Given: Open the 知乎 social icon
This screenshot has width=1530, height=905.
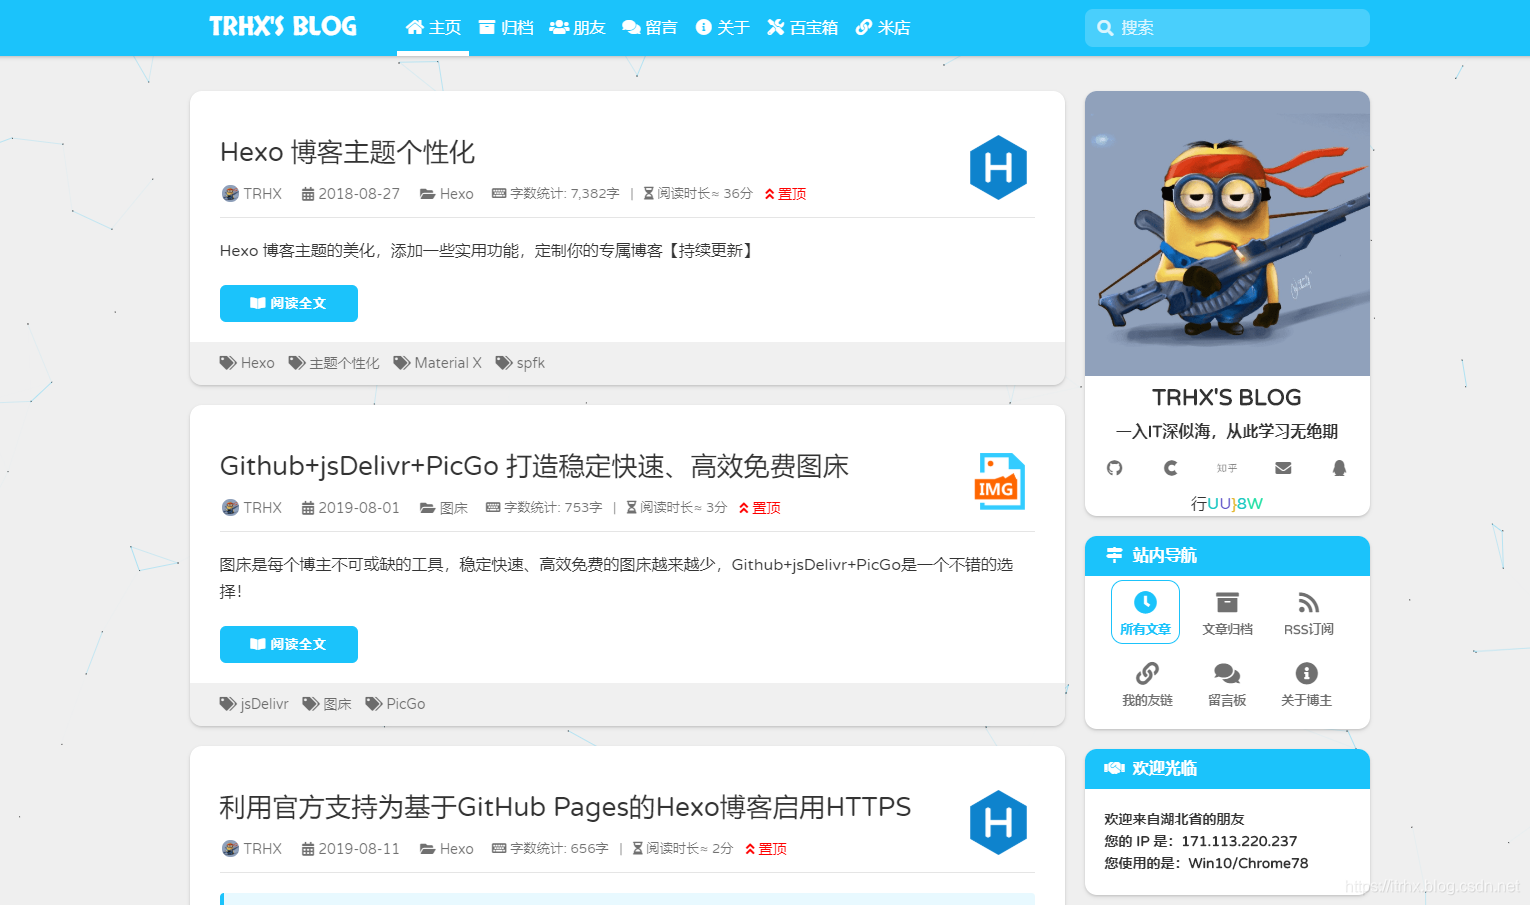Looking at the screenshot, I should pyautogui.click(x=1227, y=468).
